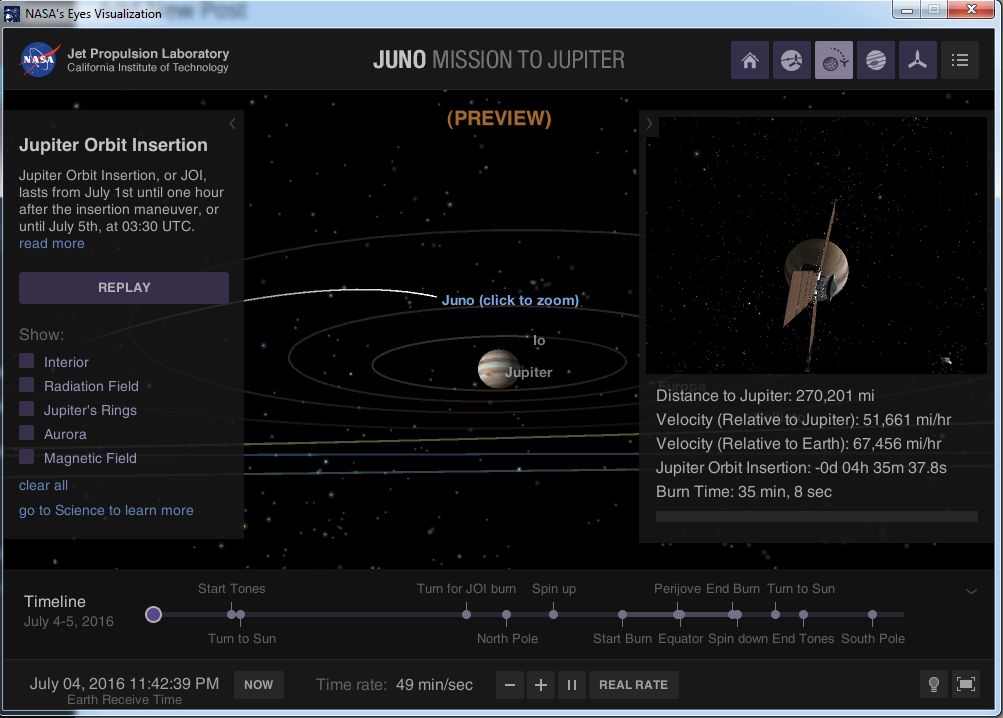This screenshot has height=718, width=1003.
Task: Pause the simulation playback
Action: [x=572, y=685]
